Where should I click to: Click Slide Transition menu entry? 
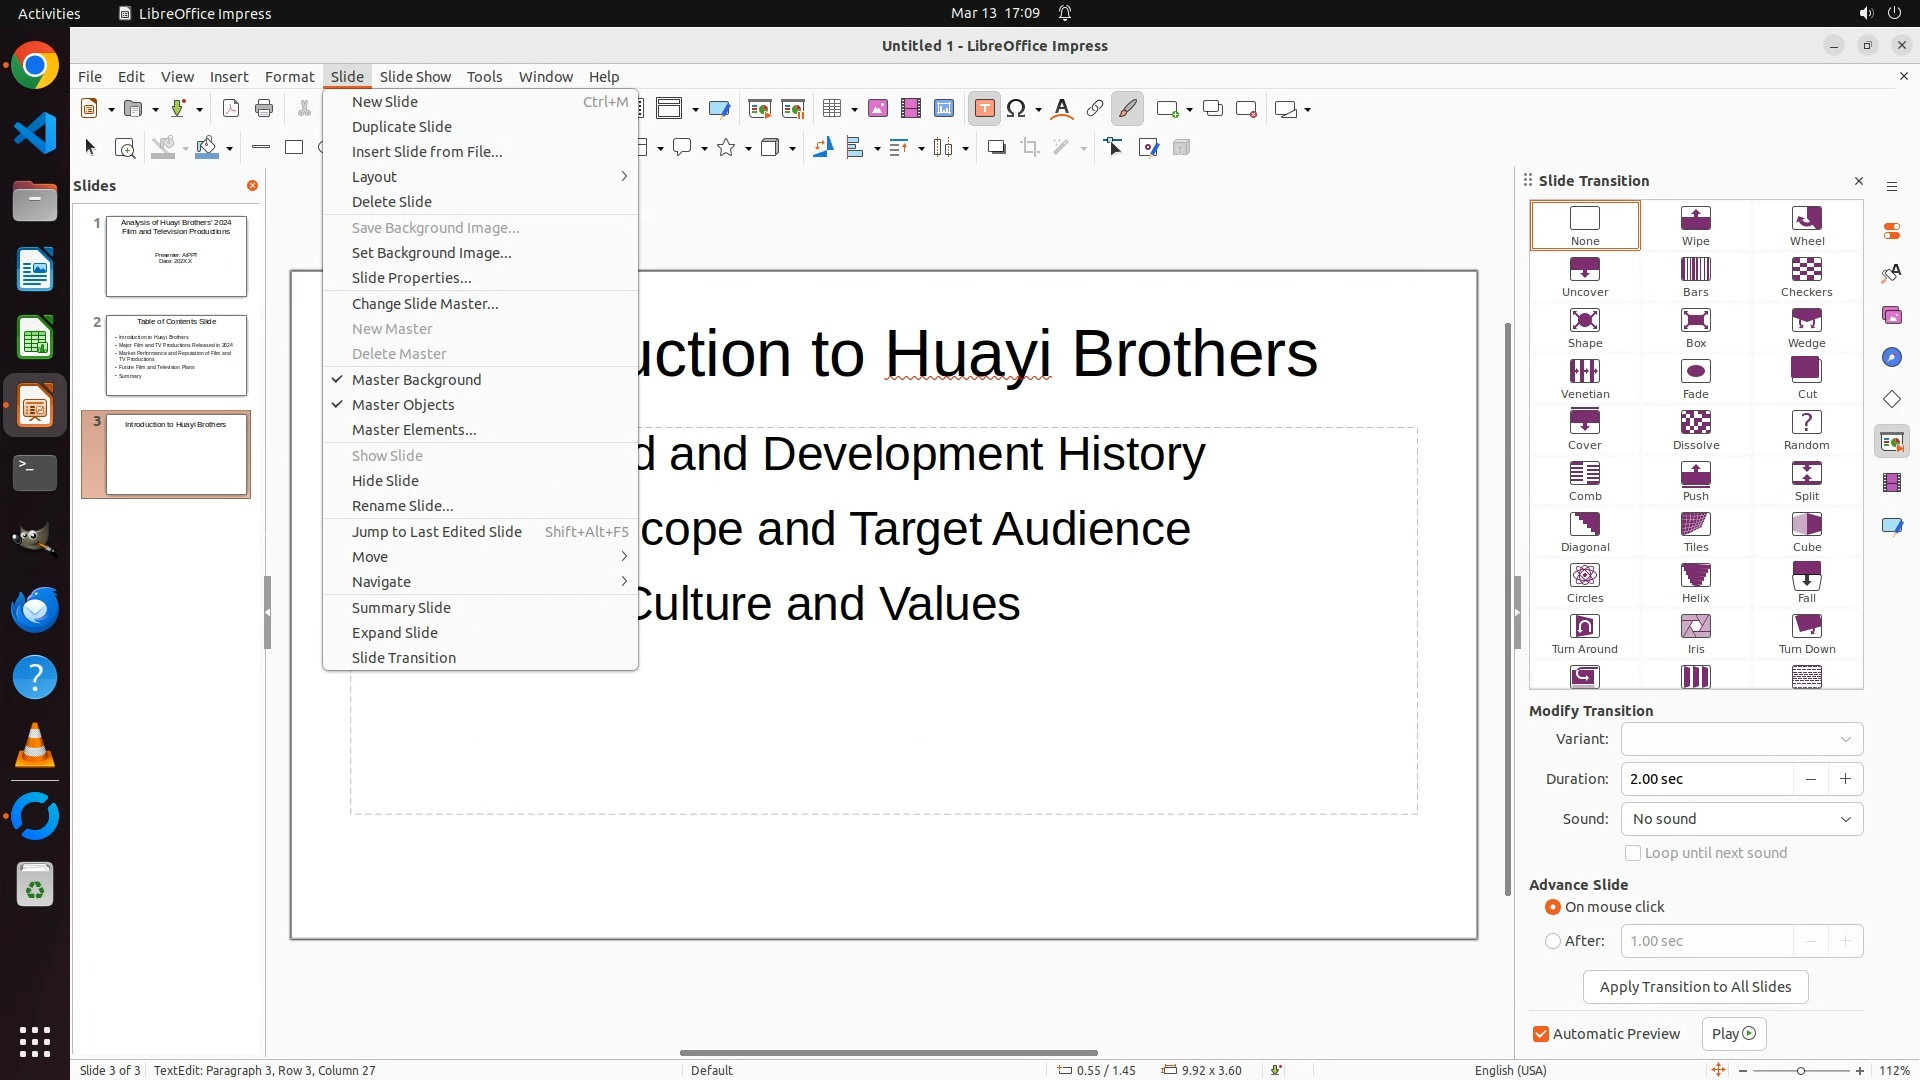(404, 658)
